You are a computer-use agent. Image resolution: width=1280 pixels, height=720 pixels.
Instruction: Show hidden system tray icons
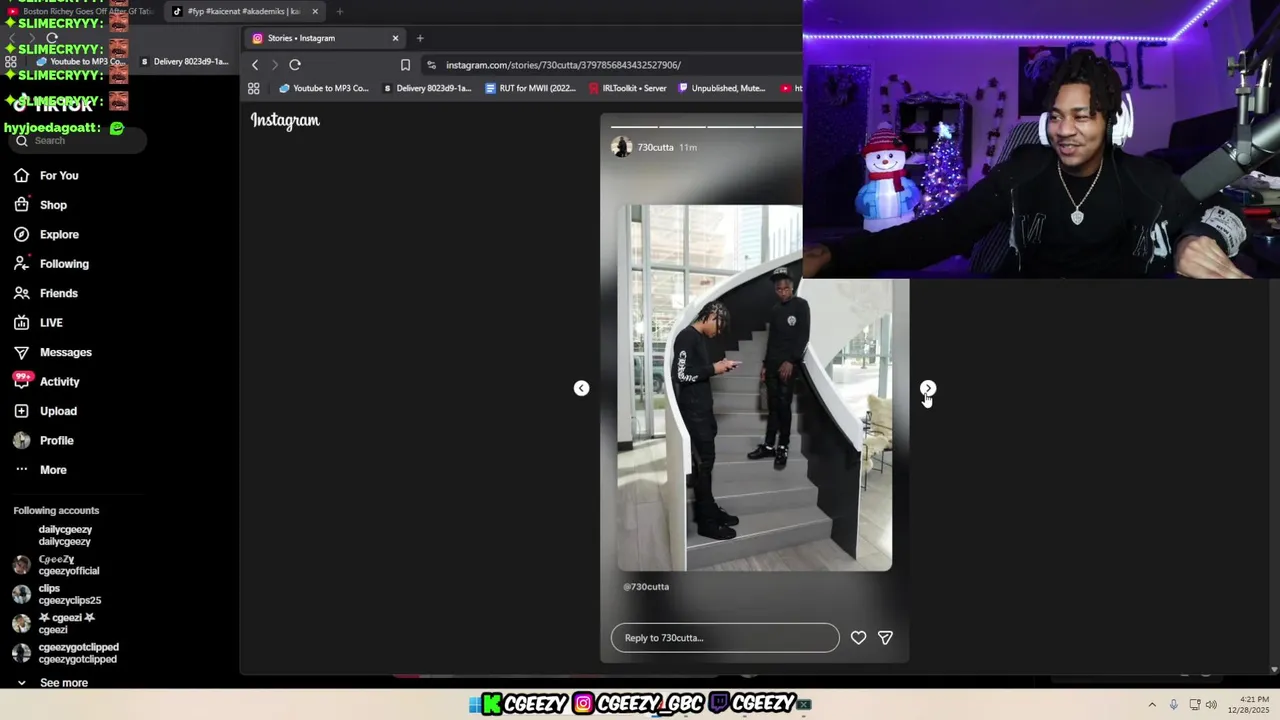(1152, 705)
